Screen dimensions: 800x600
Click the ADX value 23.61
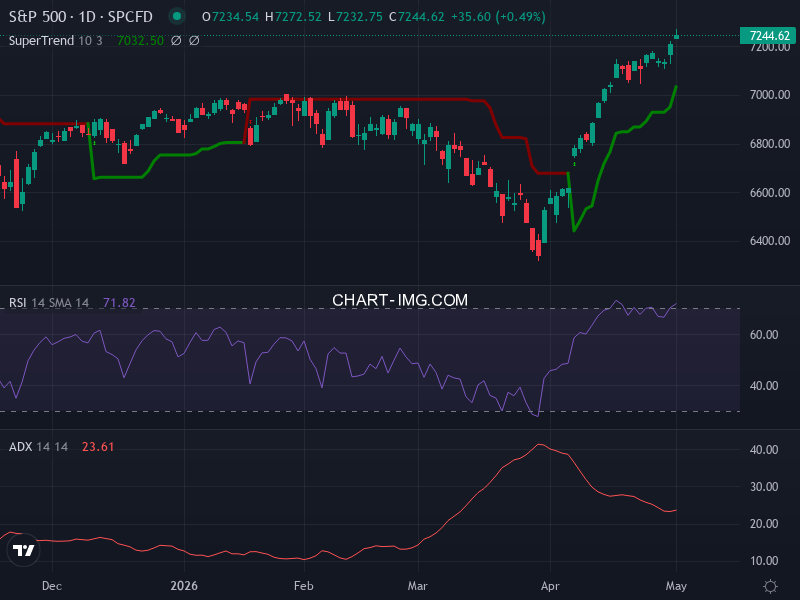tap(98, 446)
